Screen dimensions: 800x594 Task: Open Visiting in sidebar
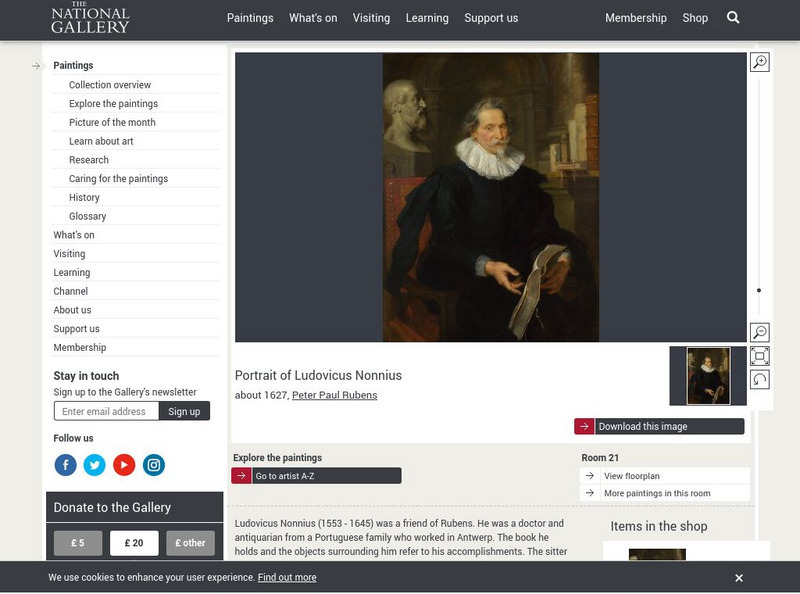pyautogui.click(x=69, y=254)
